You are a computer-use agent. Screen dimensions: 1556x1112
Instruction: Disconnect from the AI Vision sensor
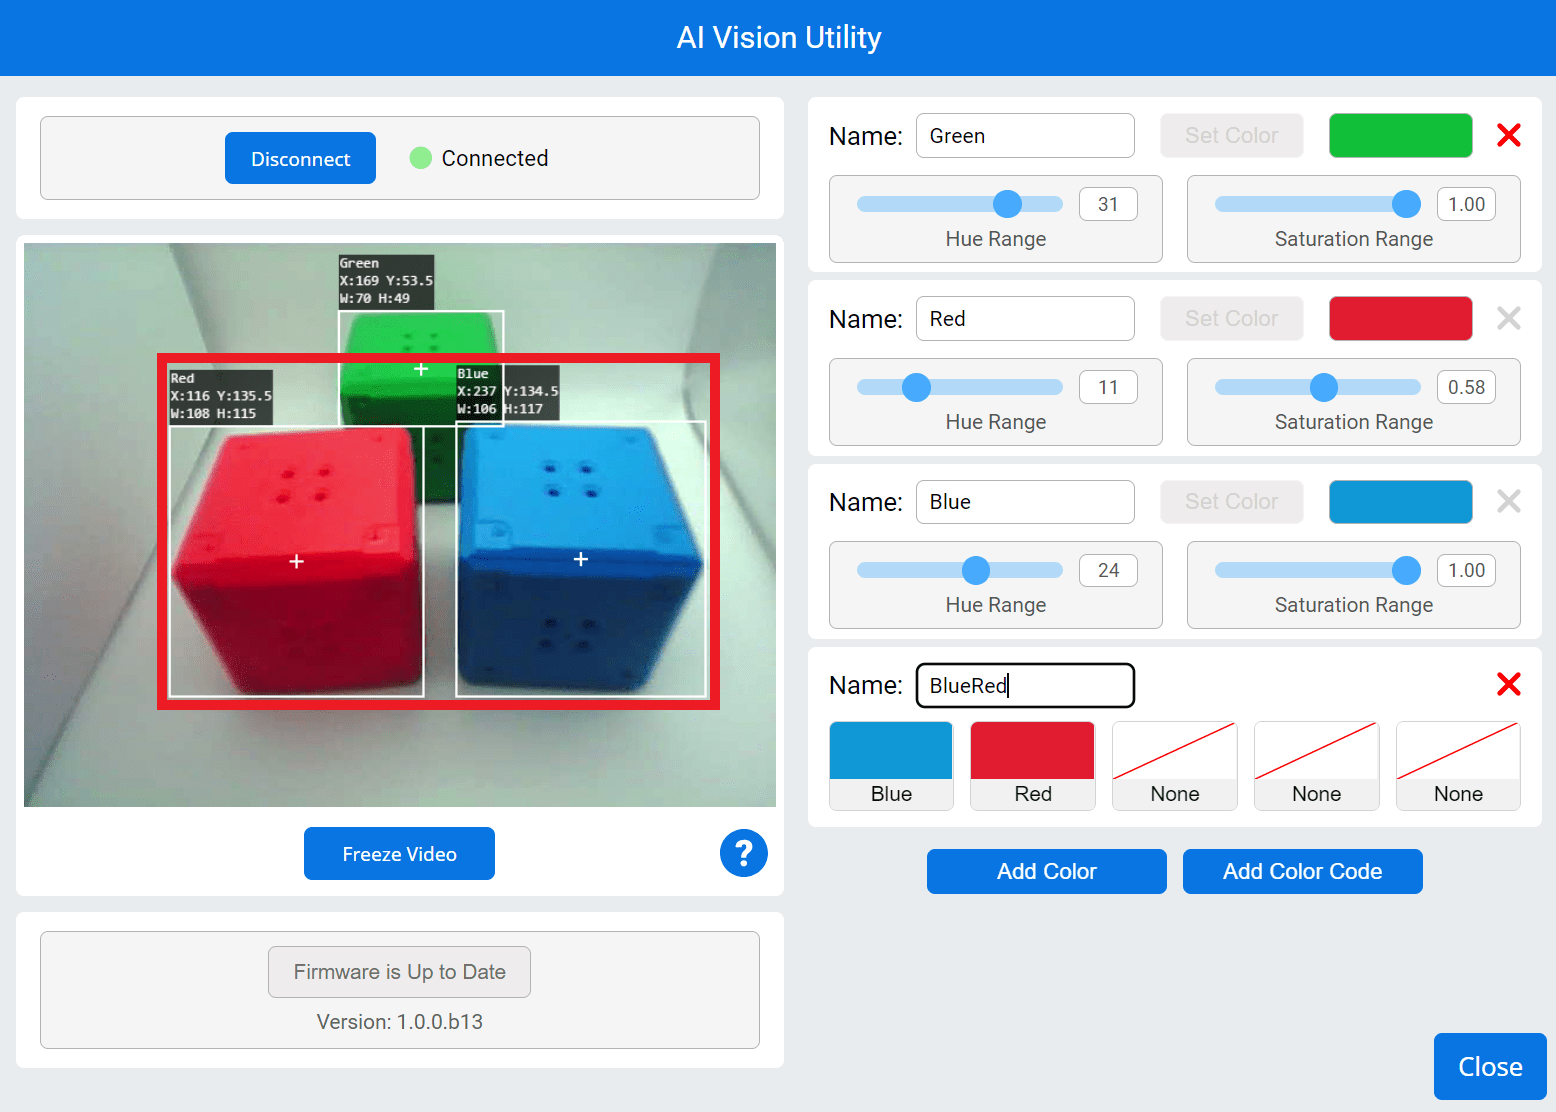coord(300,157)
